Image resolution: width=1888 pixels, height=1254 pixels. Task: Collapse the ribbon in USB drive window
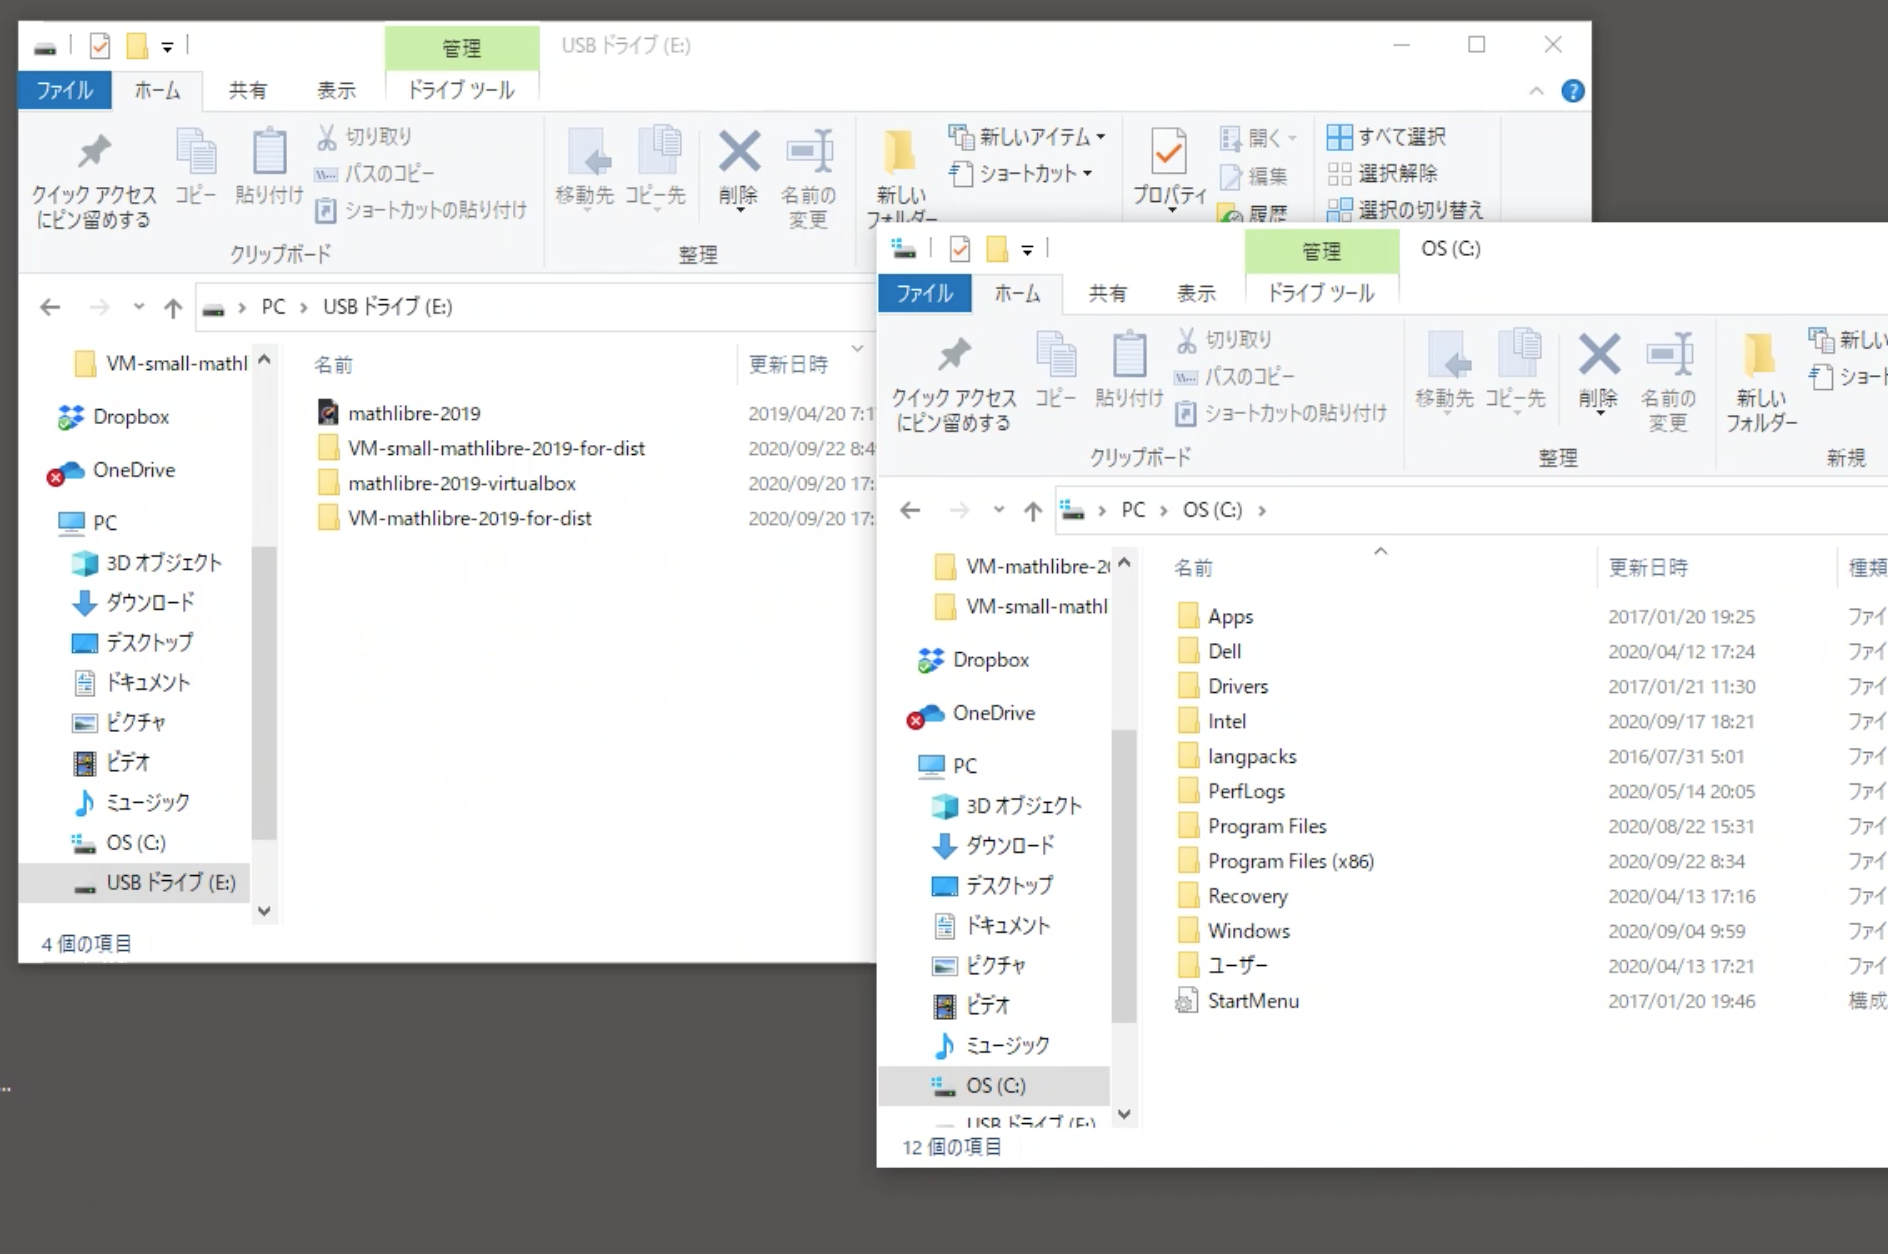point(1536,91)
